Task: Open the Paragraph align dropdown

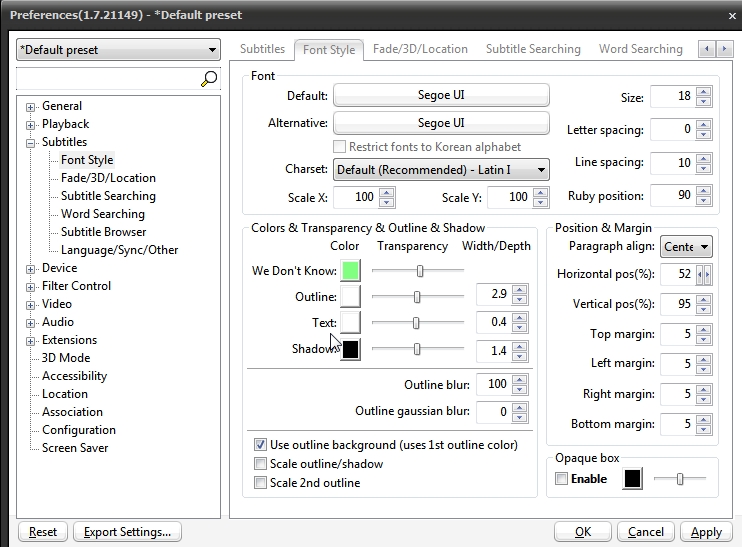Action: click(686, 247)
